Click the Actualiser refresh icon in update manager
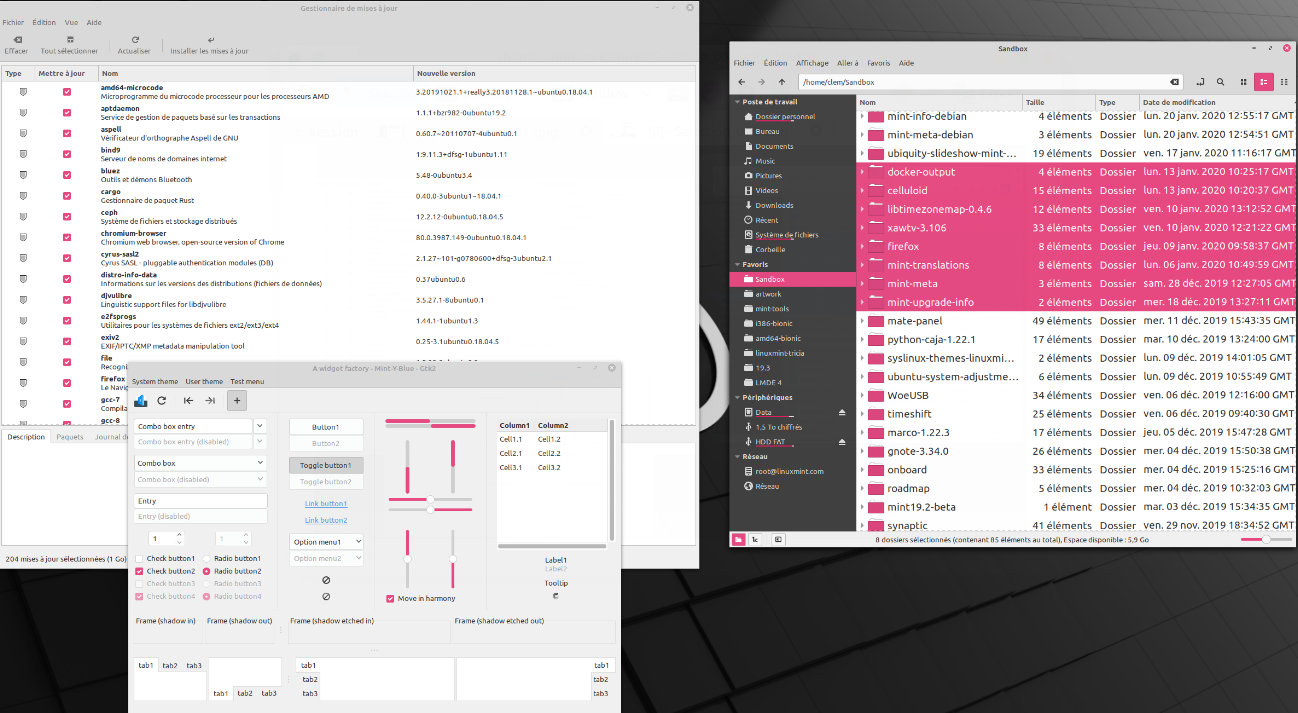 pyautogui.click(x=135, y=40)
